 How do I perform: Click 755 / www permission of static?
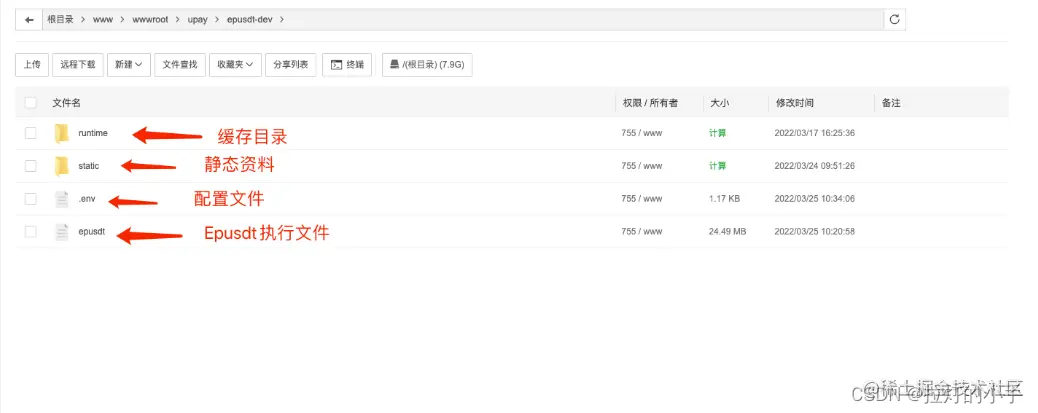(641, 166)
